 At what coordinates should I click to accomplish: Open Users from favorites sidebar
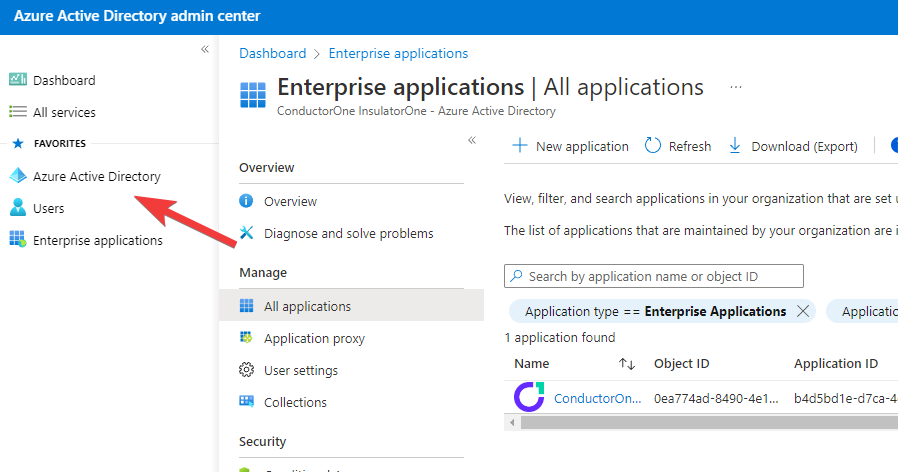[48, 208]
